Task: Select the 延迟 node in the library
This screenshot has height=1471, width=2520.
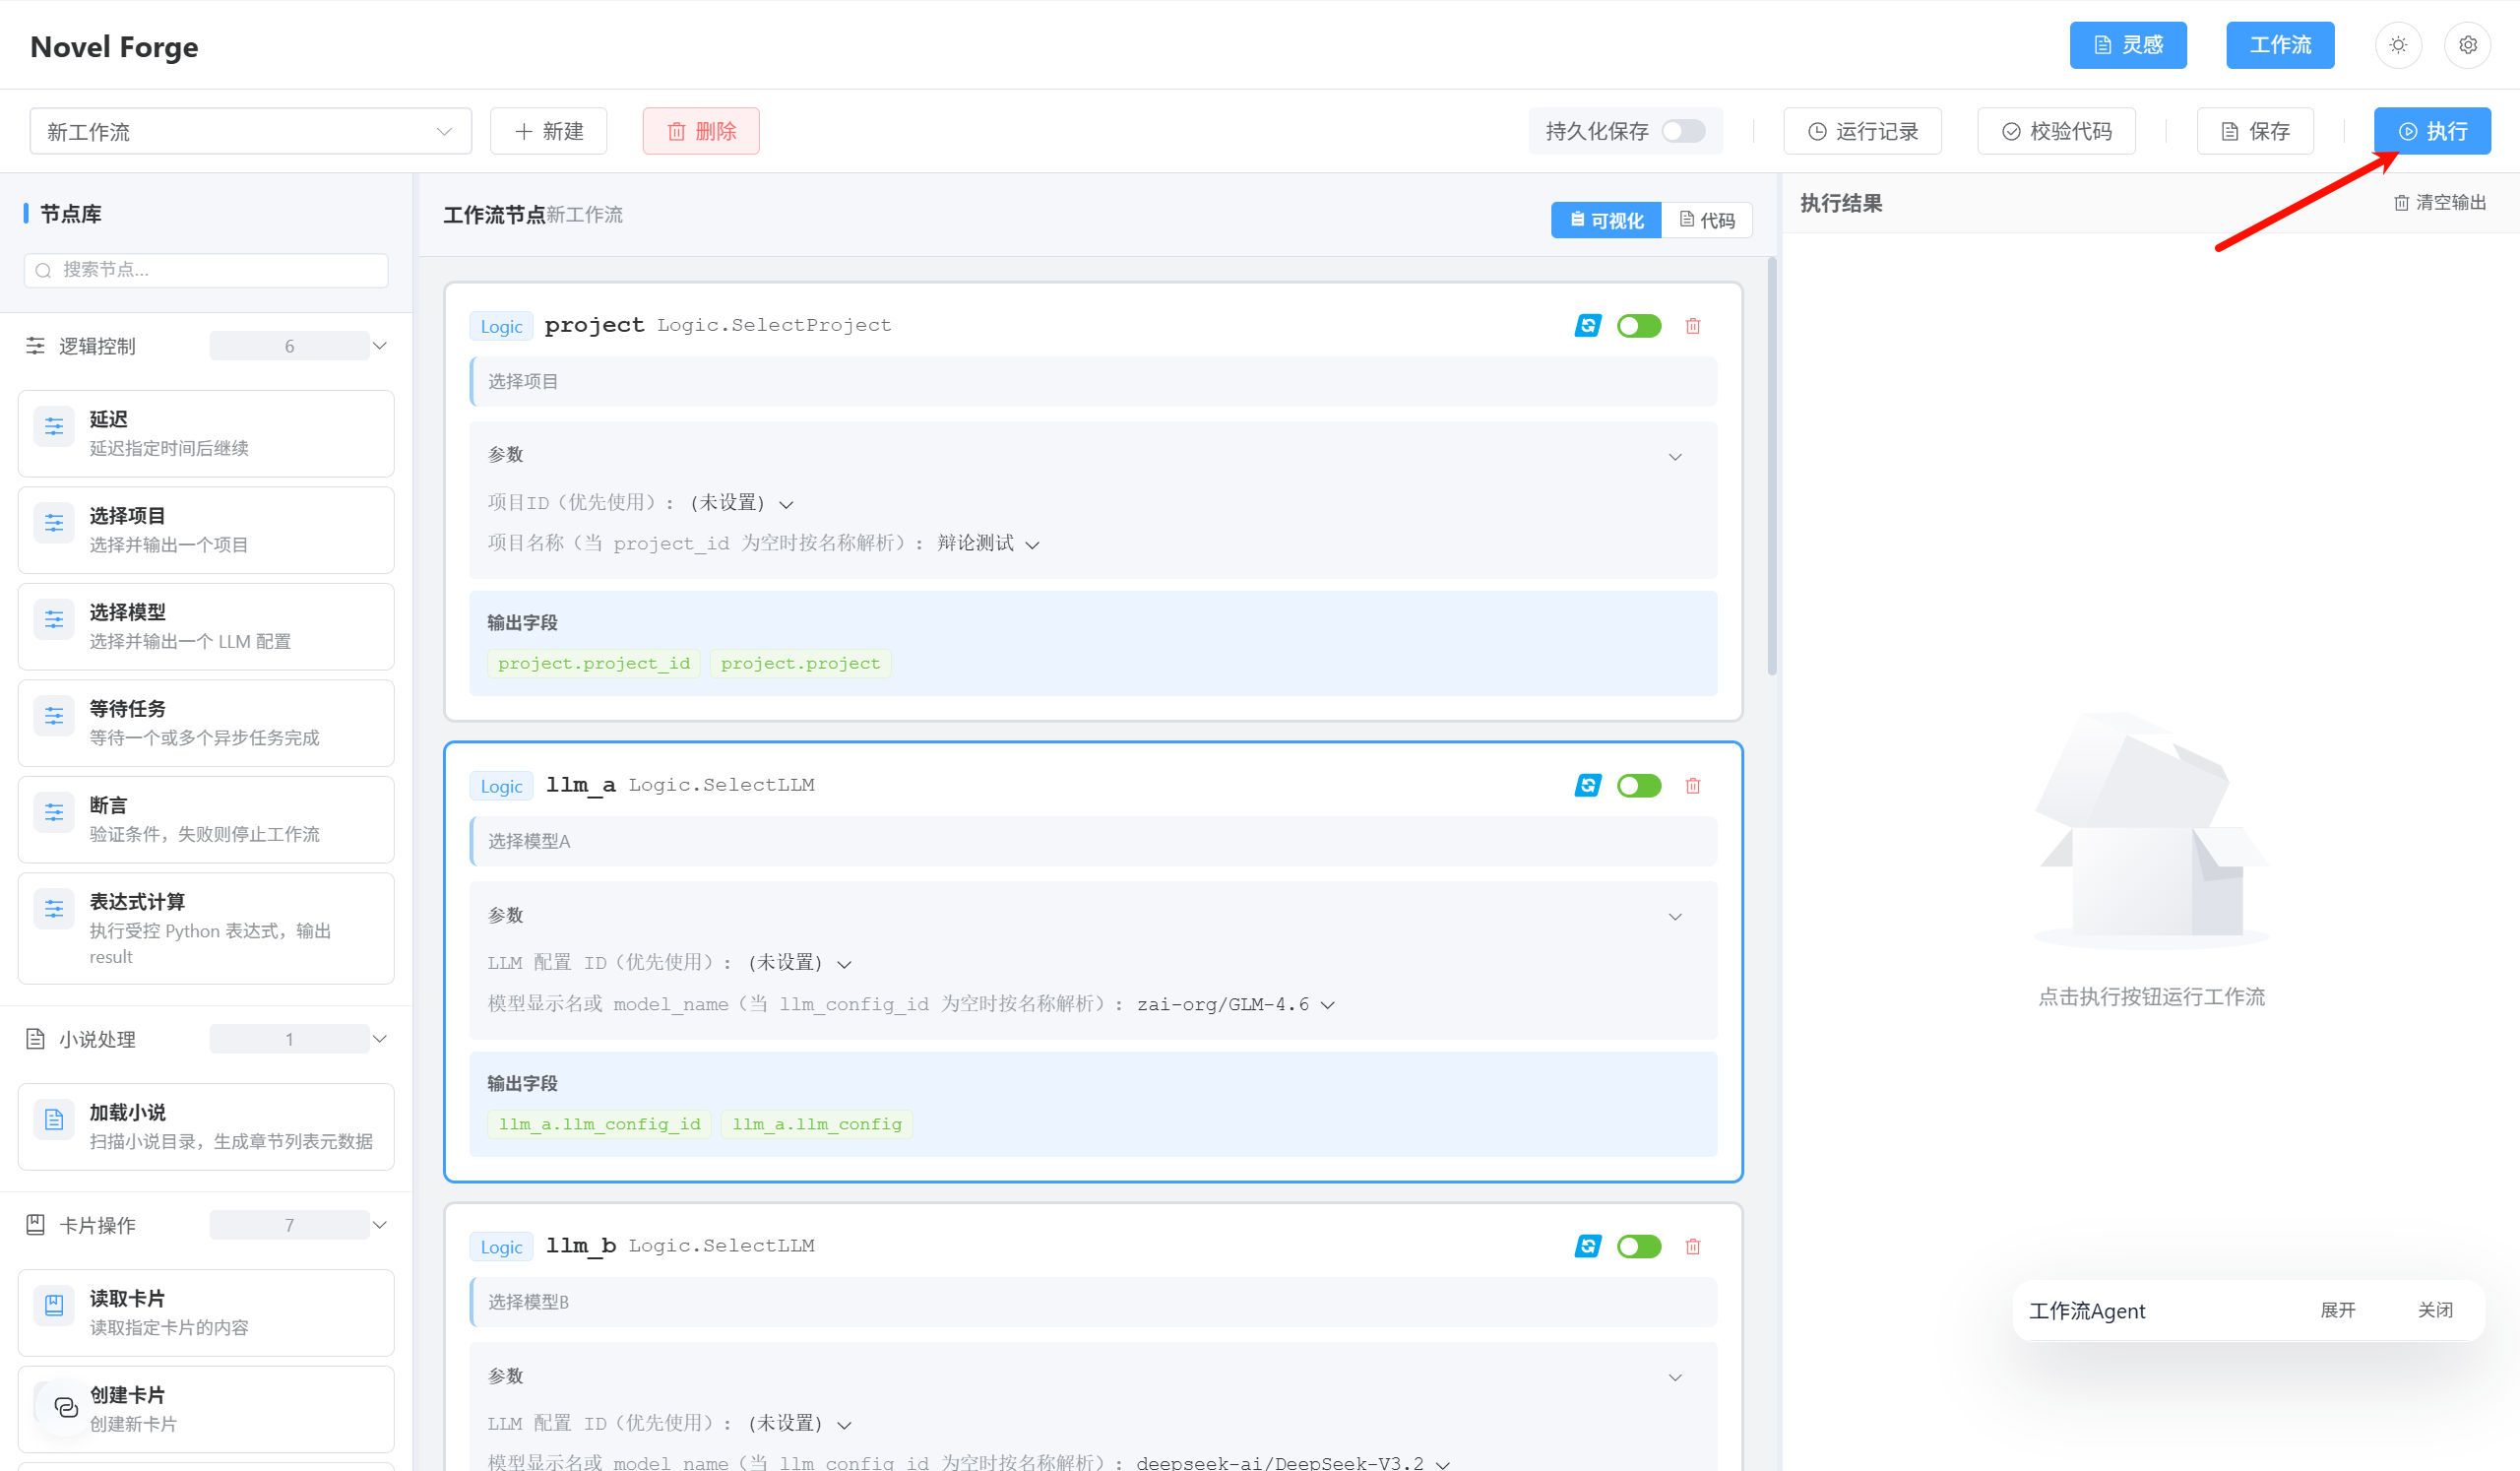Action: coord(206,433)
